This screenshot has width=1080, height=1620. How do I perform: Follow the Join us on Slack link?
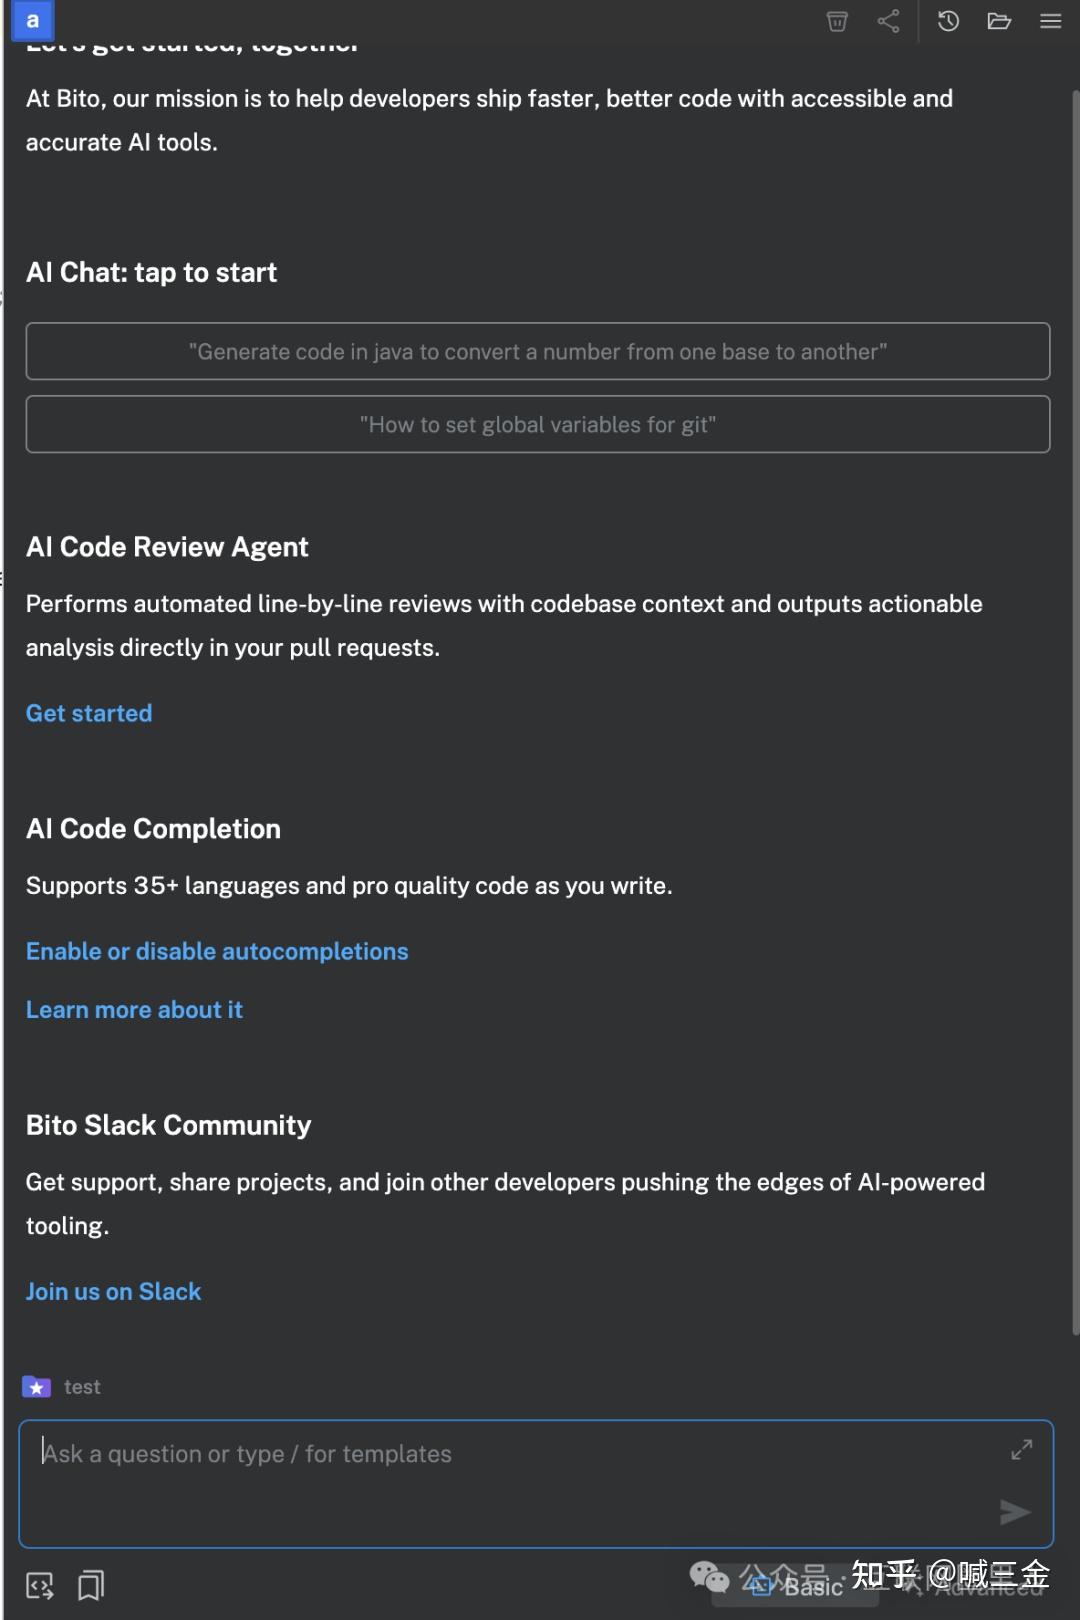113,1292
